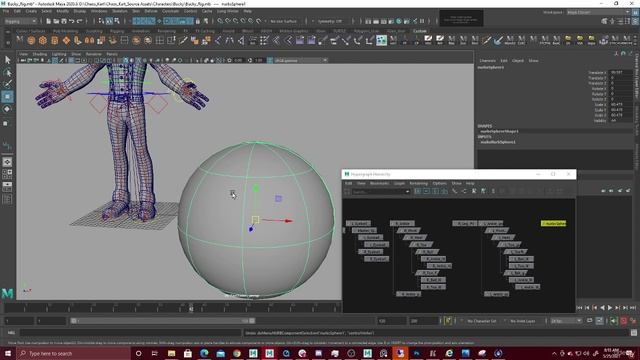Open the Windows menu in main menu bar
The image size is (640, 360).
tap(99, 11)
